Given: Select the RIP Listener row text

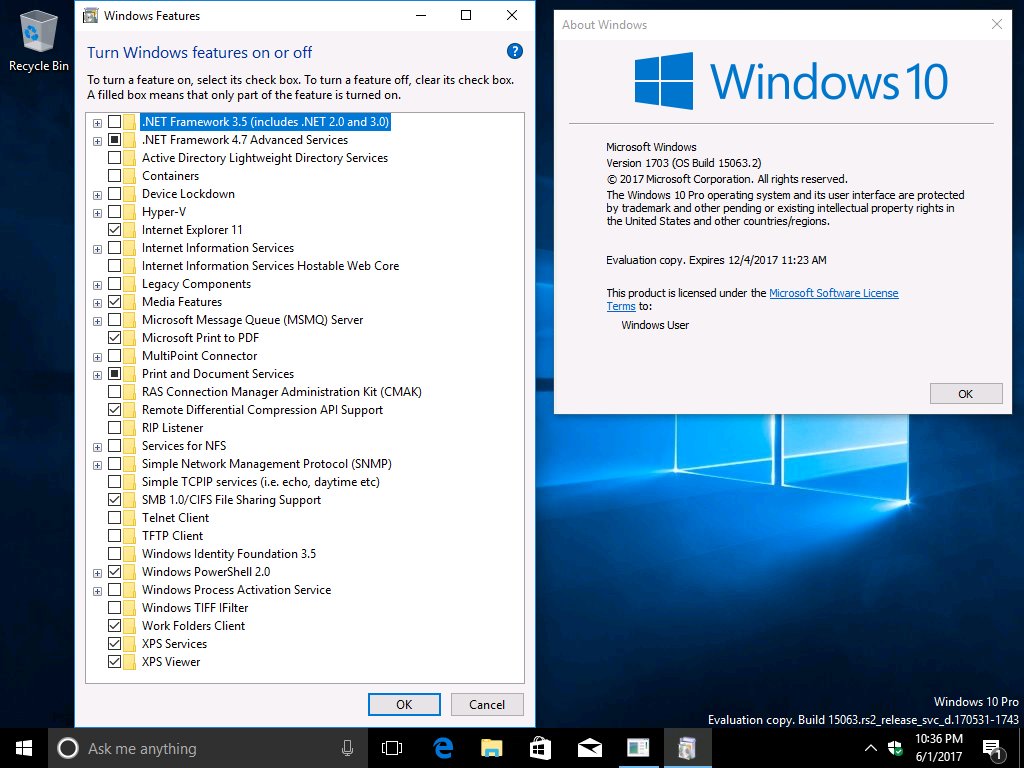Looking at the screenshot, I should [172, 428].
